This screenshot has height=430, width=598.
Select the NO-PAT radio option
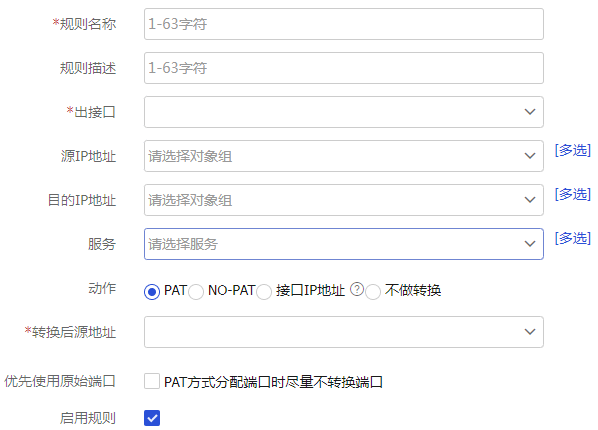point(196,292)
